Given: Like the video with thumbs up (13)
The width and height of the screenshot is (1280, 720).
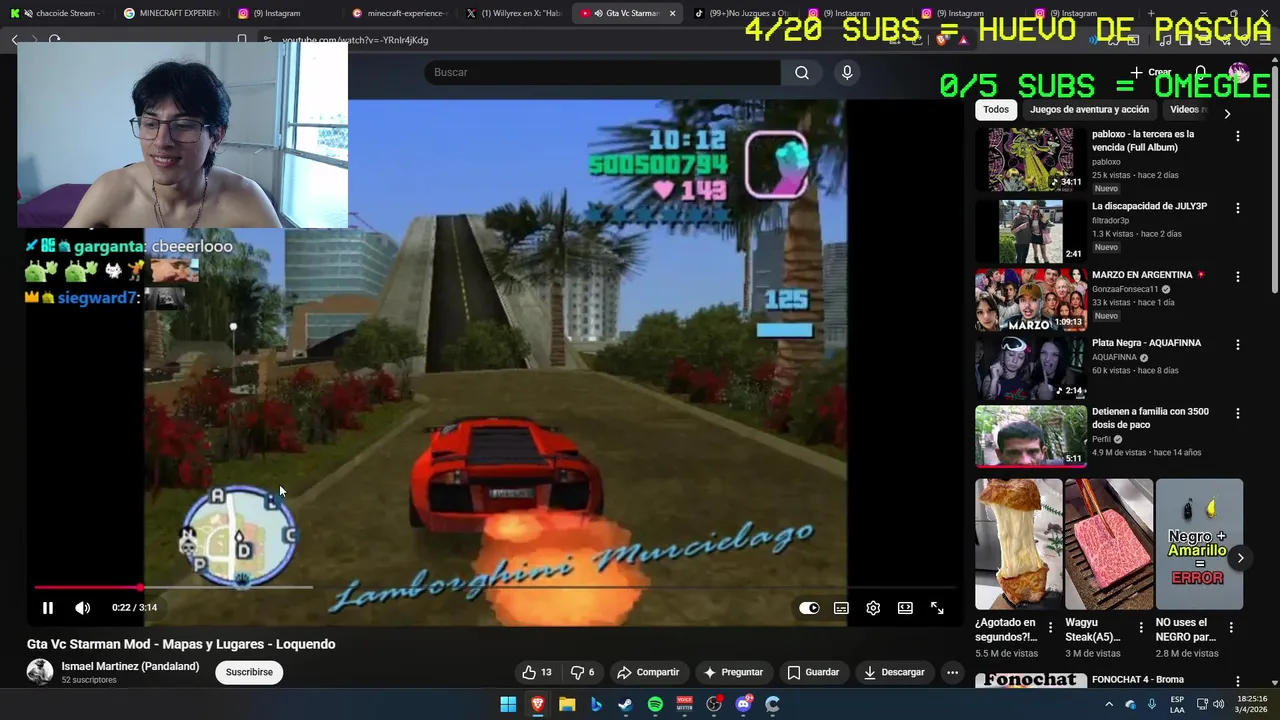Looking at the screenshot, I should [537, 672].
